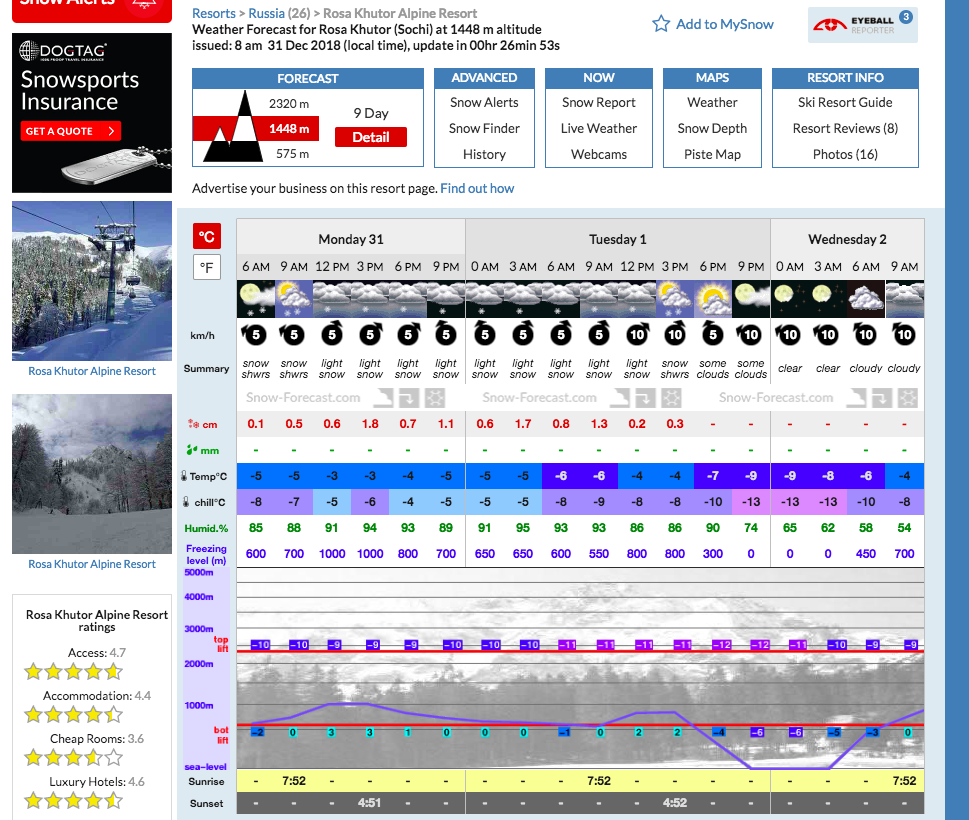969x820 pixels.
Task: Select the 575 m elevation forecast
Action: click(292, 154)
